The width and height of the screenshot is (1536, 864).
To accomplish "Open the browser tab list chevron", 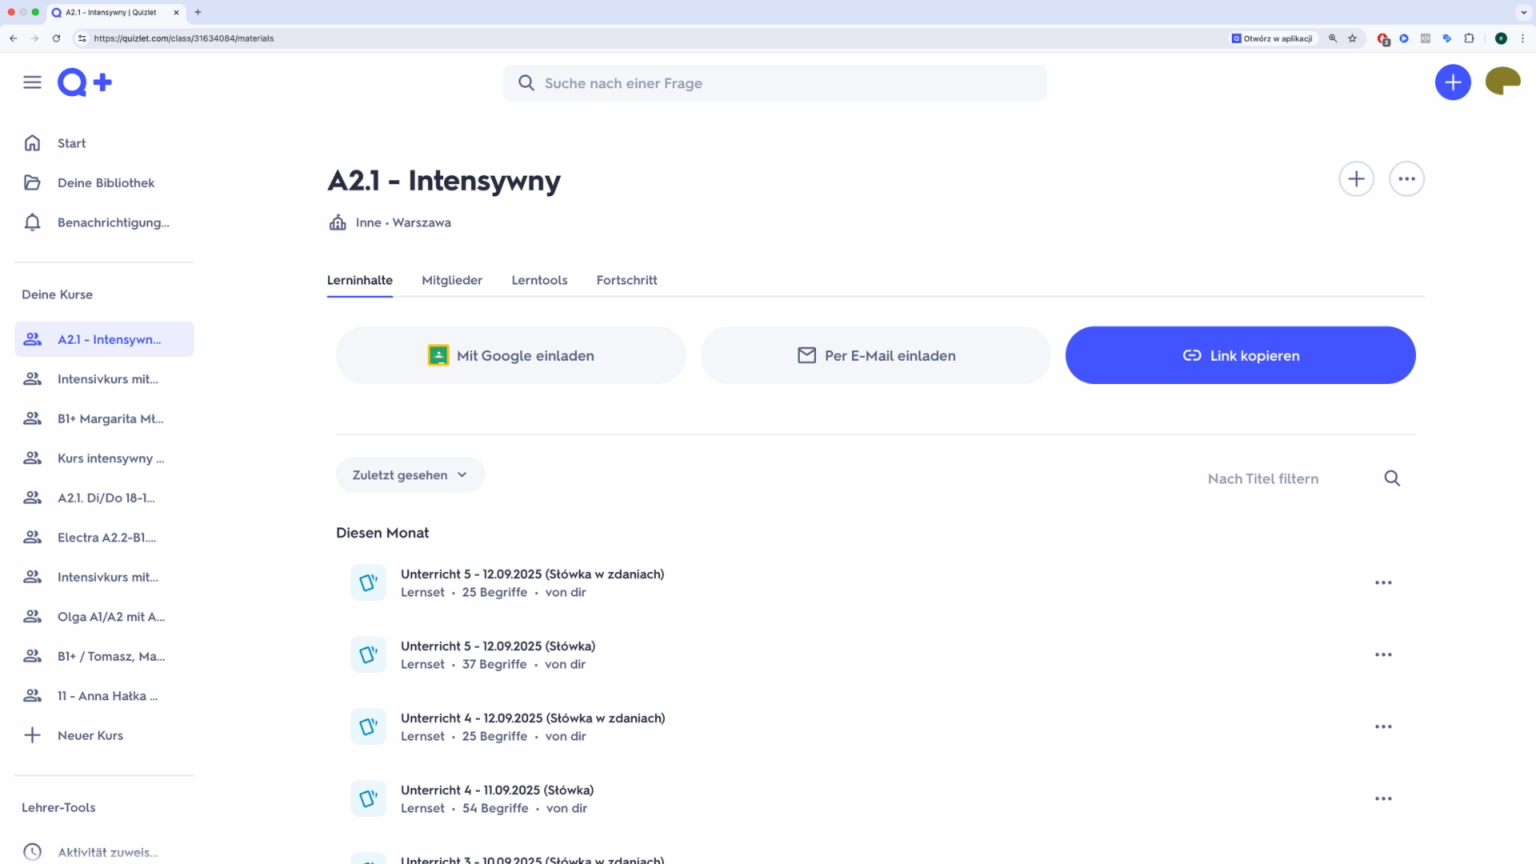I will pyautogui.click(x=1523, y=12).
